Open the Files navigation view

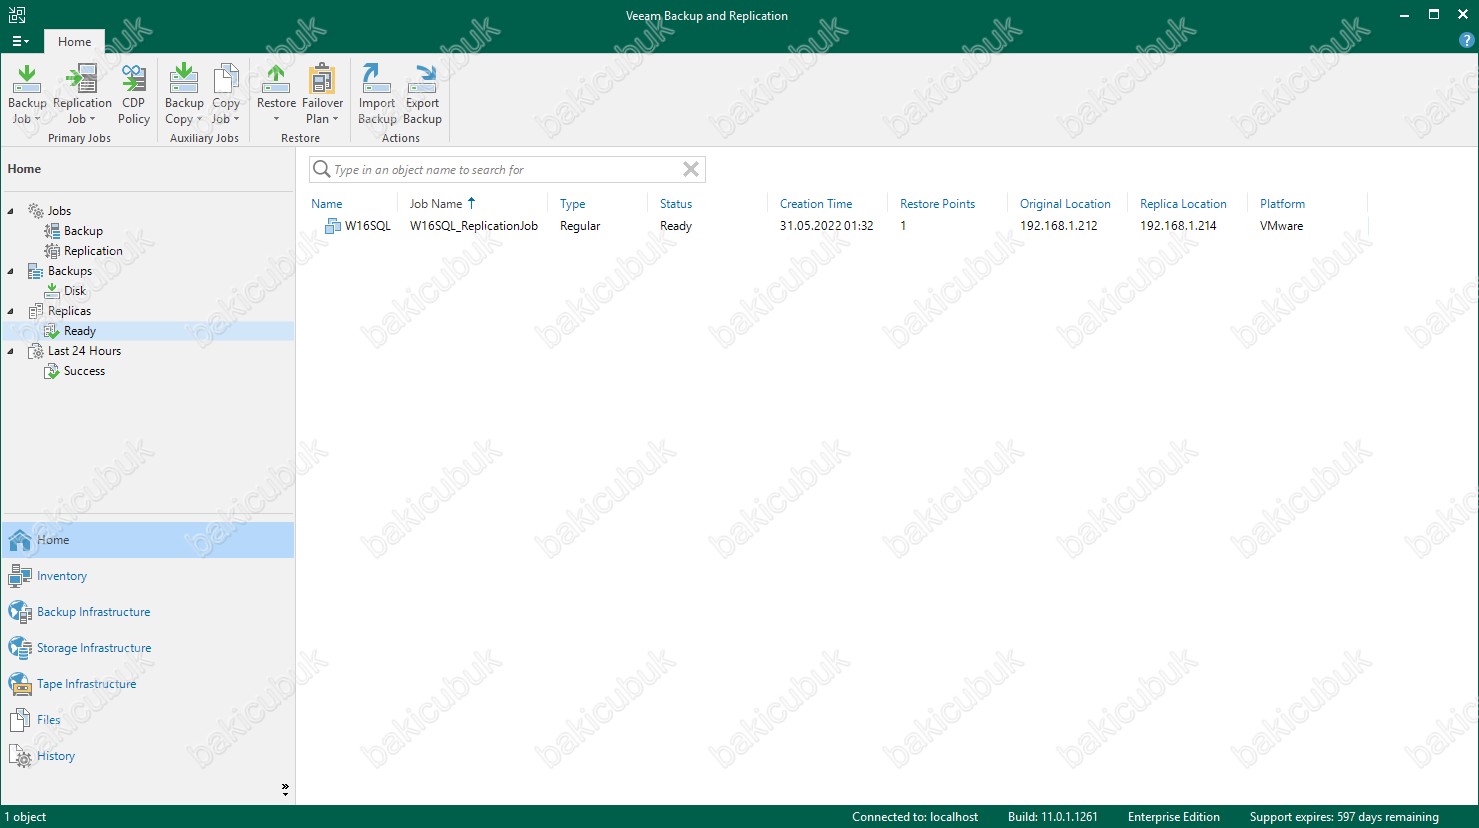point(148,720)
